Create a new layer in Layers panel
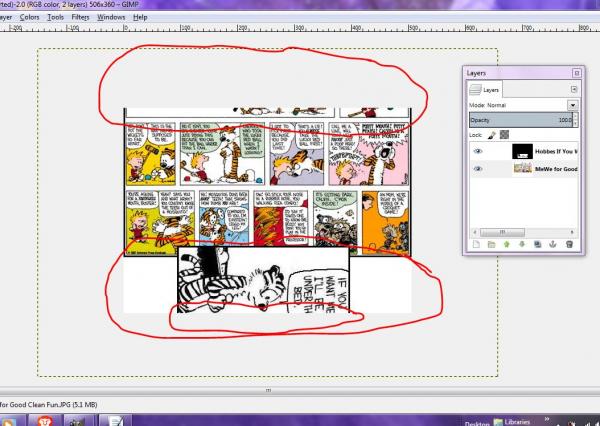Image resolution: width=600 pixels, height=426 pixels. [476, 244]
